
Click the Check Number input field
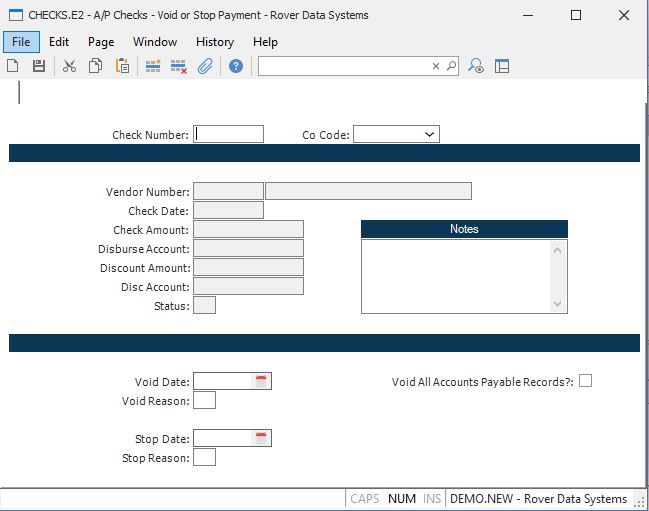coord(229,134)
